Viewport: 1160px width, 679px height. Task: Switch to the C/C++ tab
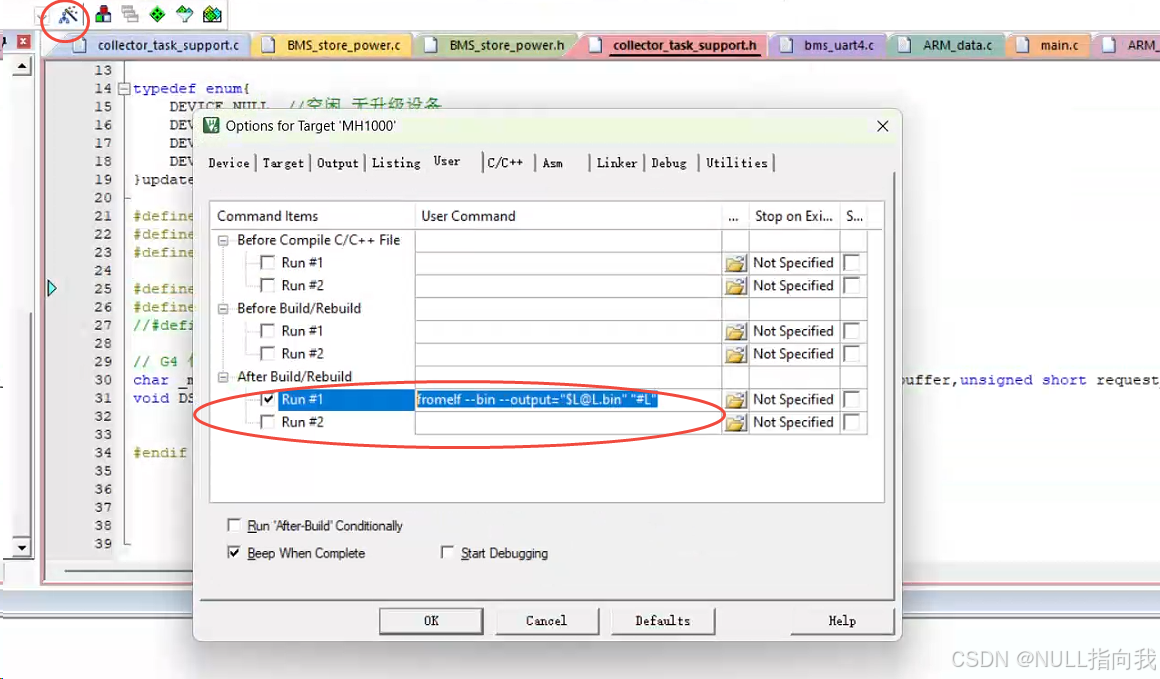point(505,163)
